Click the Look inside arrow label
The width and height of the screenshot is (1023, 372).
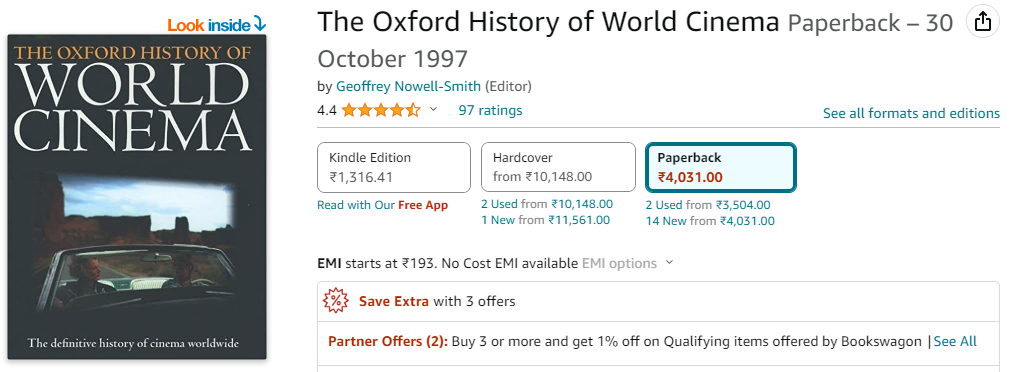click(217, 25)
